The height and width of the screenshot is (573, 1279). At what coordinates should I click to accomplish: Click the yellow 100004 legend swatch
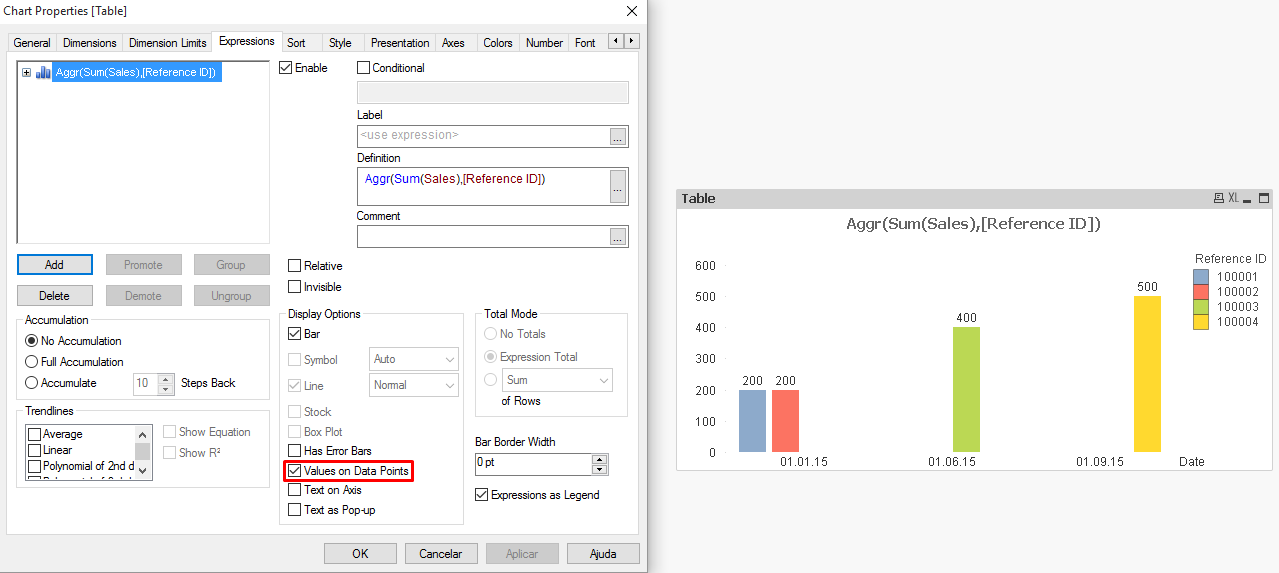pyautogui.click(x=1201, y=322)
